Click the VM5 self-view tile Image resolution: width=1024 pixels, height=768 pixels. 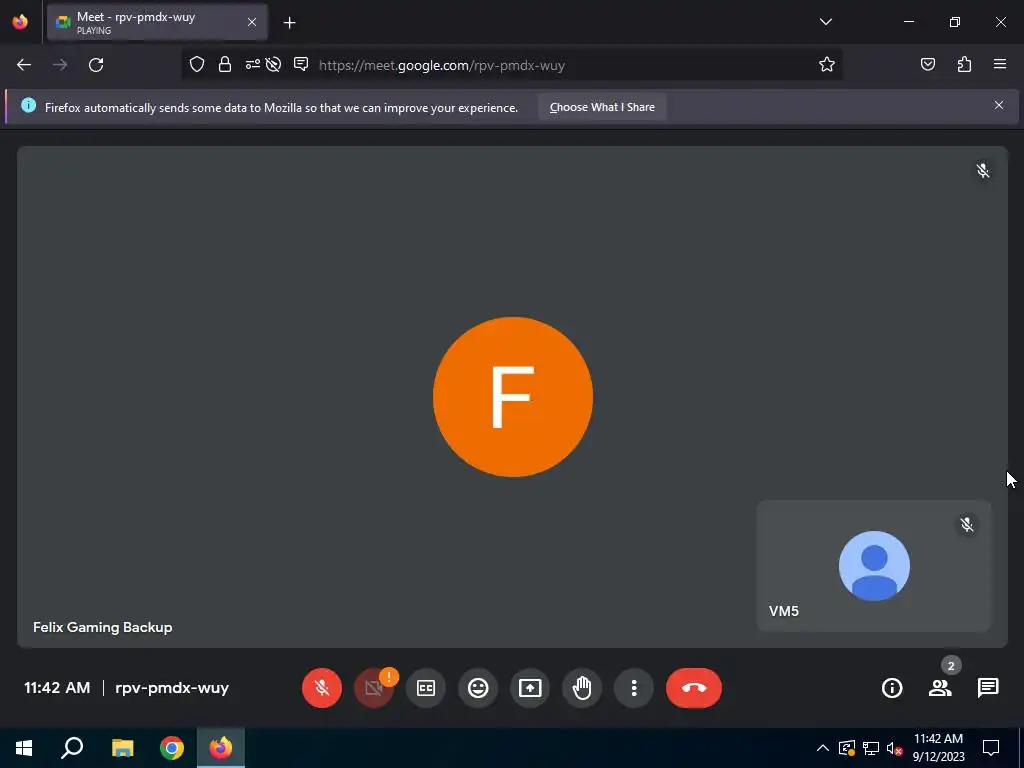[874, 566]
